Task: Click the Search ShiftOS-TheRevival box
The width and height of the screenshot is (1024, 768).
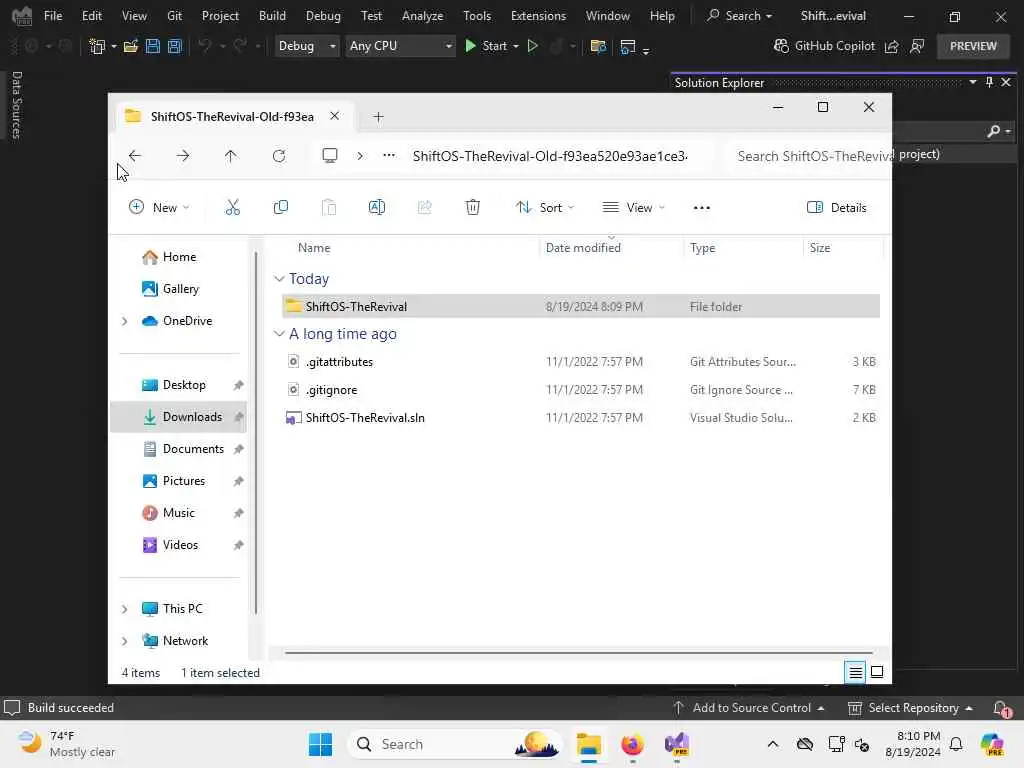Action: click(x=810, y=156)
